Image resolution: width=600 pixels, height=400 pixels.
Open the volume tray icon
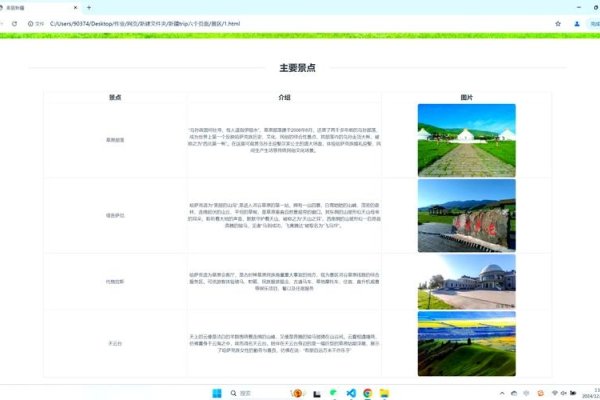pyautogui.click(x=564, y=393)
